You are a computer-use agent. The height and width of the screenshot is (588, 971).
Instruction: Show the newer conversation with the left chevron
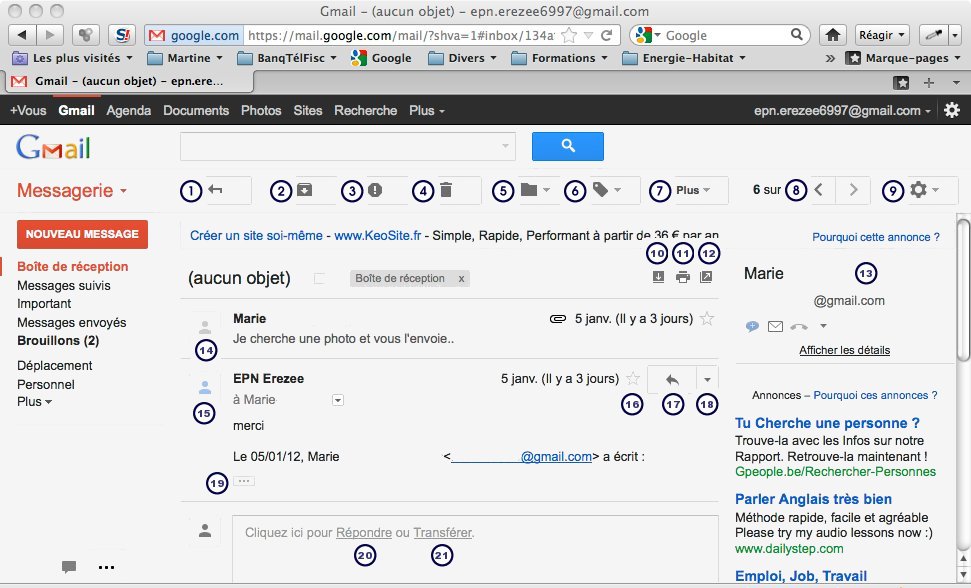(819, 190)
